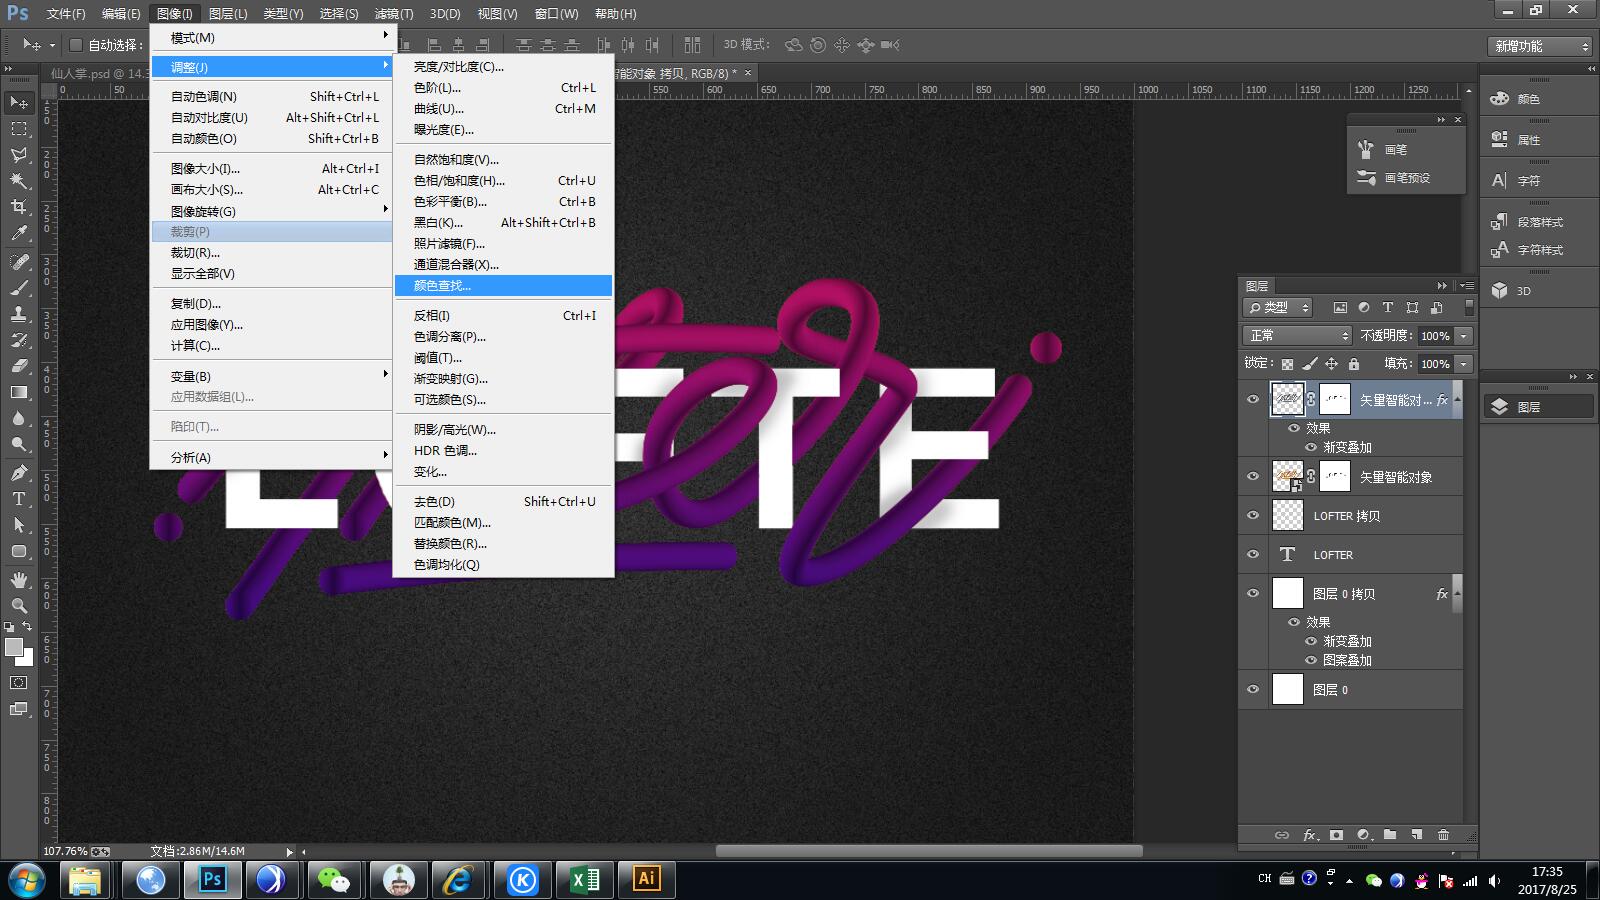This screenshot has height=900, width=1600.
Task: Select the Polygonal Lasso tool
Action: [19, 155]
